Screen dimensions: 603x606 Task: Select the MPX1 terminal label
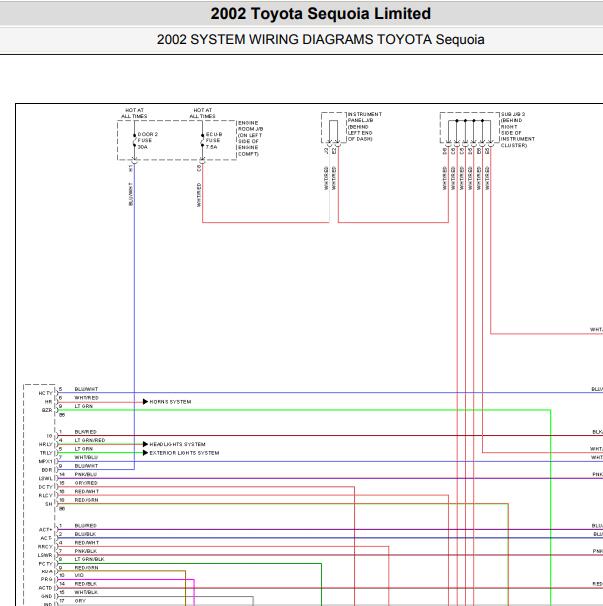46,461
